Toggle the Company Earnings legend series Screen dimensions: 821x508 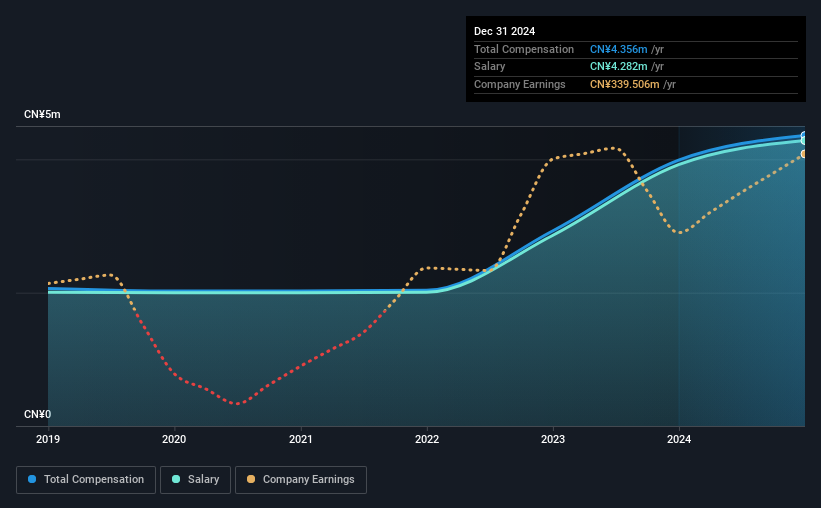pyautogui.click(x=301, y=480)
